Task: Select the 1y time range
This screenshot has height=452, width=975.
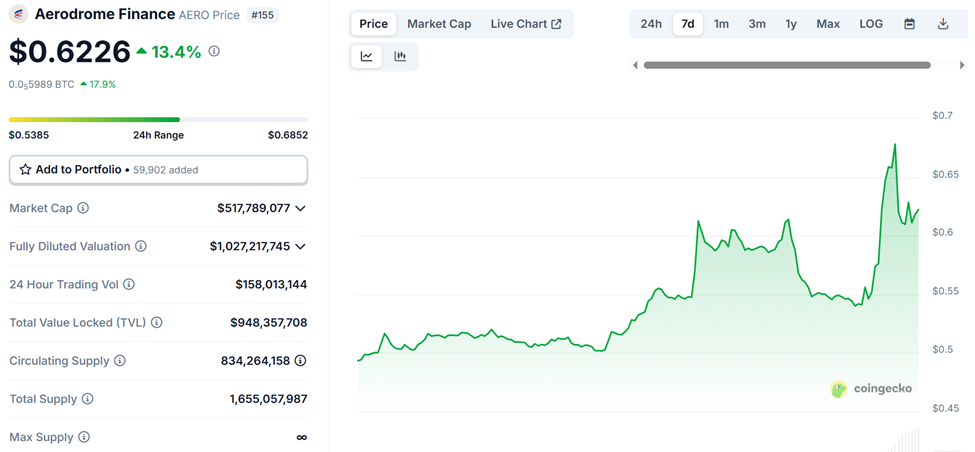Action: coord(791,24)
